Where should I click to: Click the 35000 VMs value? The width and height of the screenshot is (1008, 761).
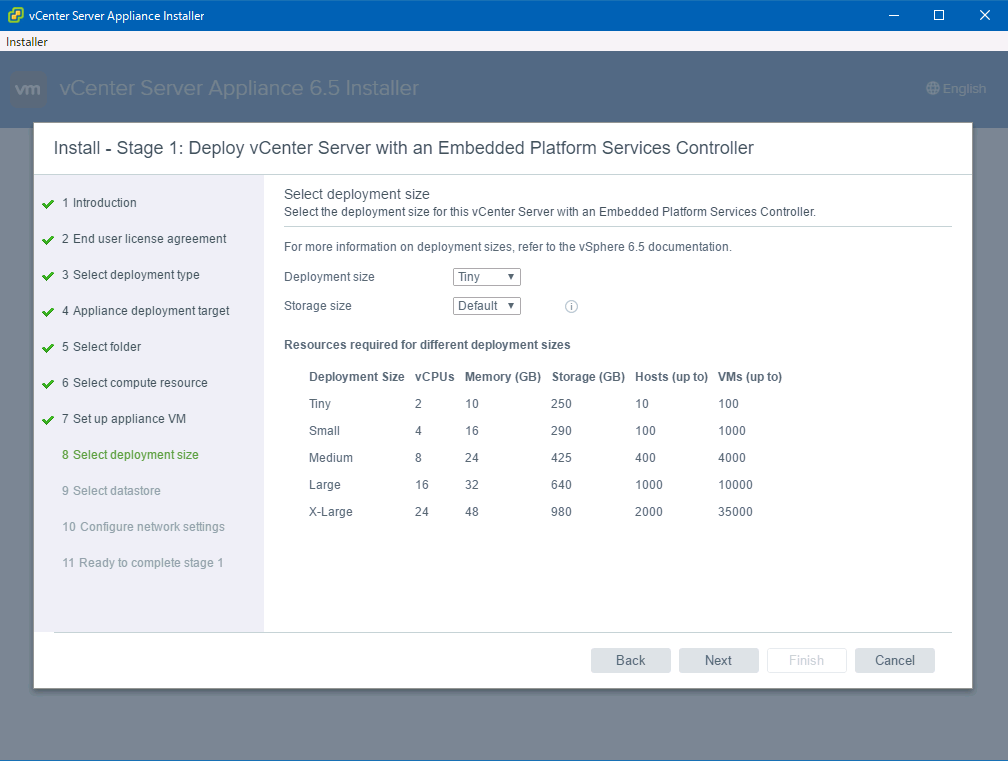pyautogui.click(x=735, y=512)
